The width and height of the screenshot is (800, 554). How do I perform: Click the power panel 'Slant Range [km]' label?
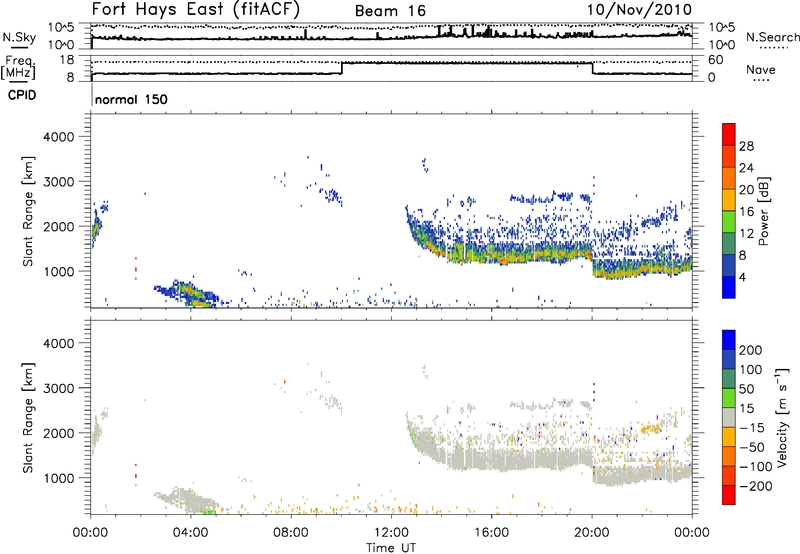pos(29,211)
